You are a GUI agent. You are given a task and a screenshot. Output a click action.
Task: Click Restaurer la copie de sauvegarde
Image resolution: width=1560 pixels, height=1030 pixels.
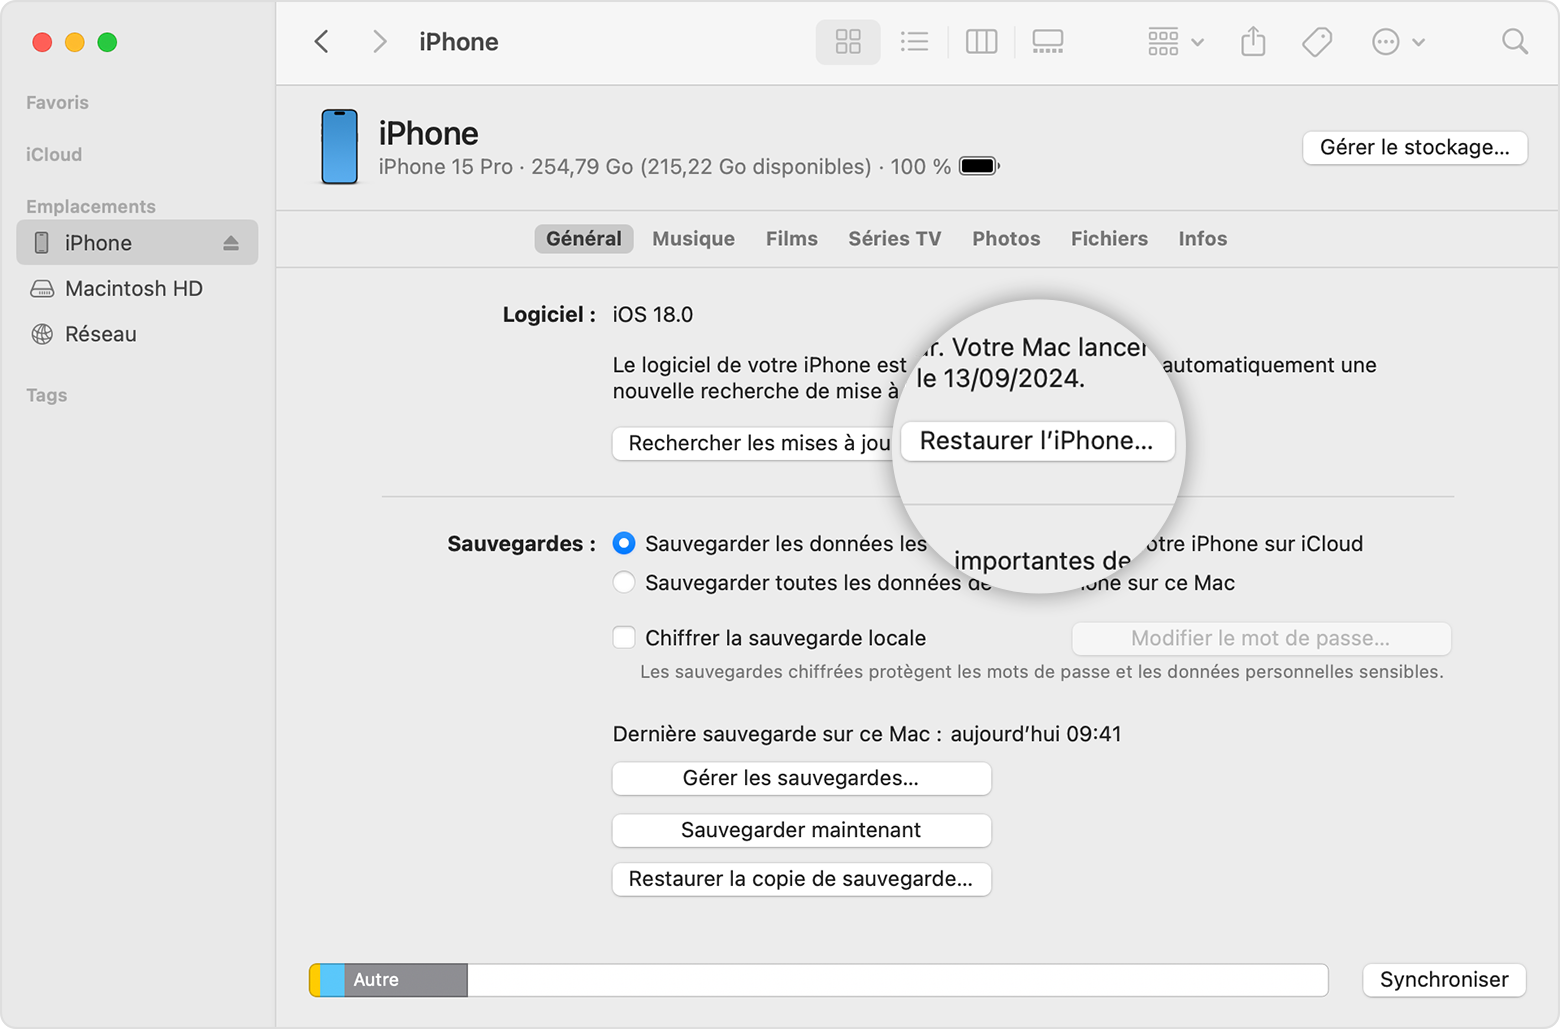(801, 879)
